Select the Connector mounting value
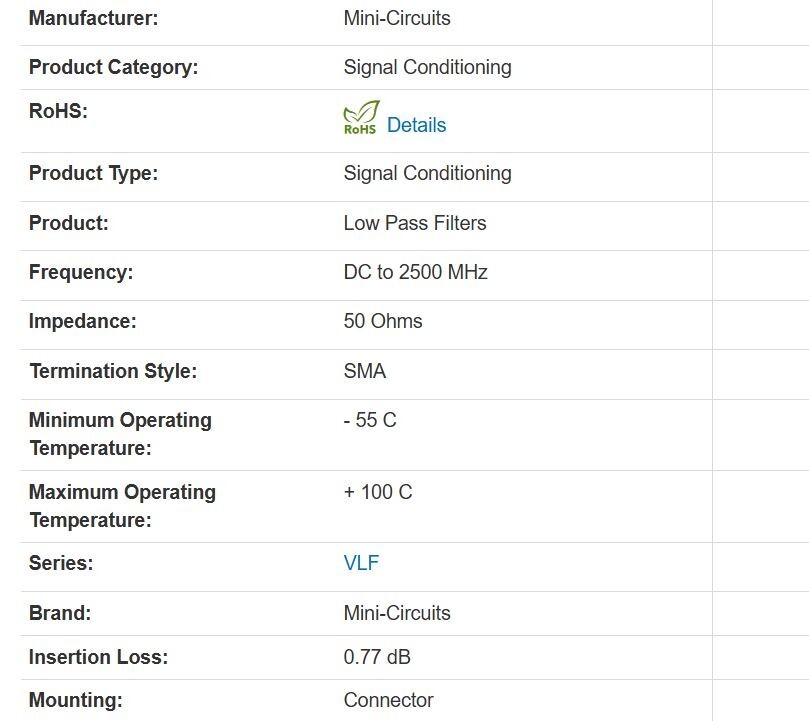 tap(388, 700)
